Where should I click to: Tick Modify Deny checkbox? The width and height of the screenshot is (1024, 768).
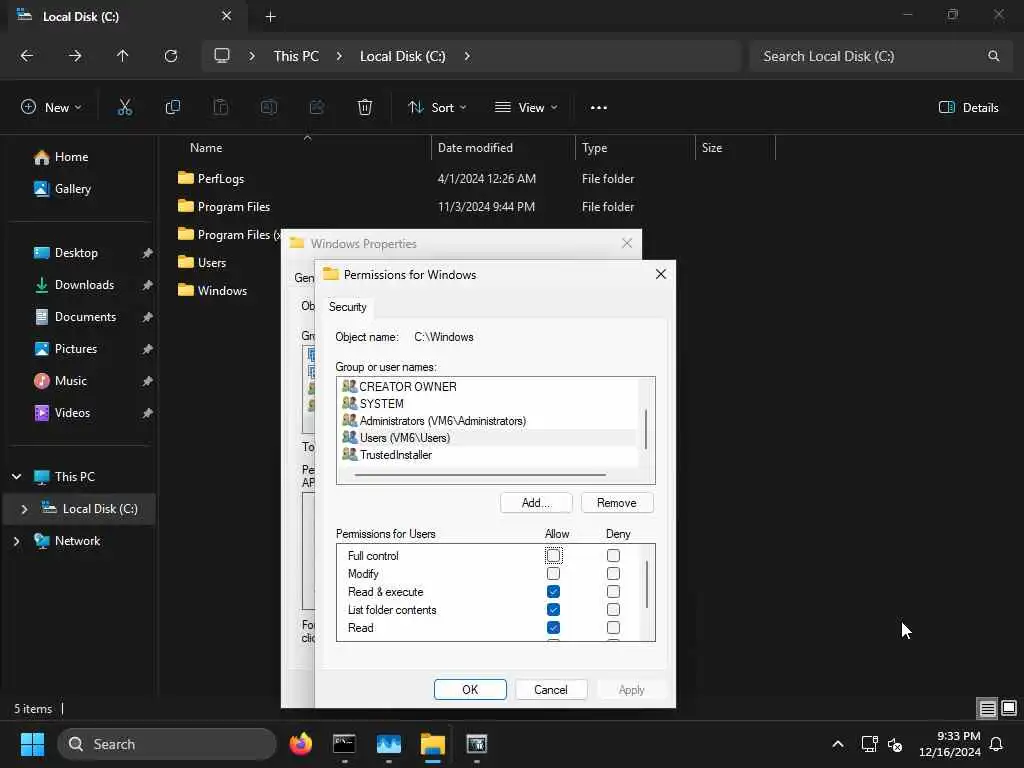click(613, 573)
